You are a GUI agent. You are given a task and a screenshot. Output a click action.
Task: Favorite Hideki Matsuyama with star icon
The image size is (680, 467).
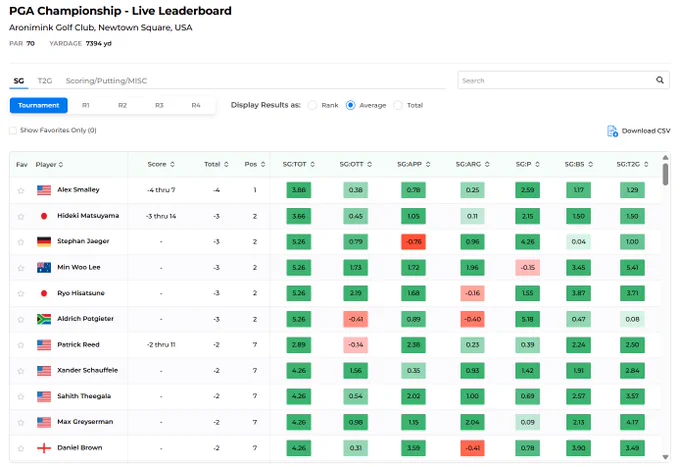pyautogui.click(x=20, y=216)
